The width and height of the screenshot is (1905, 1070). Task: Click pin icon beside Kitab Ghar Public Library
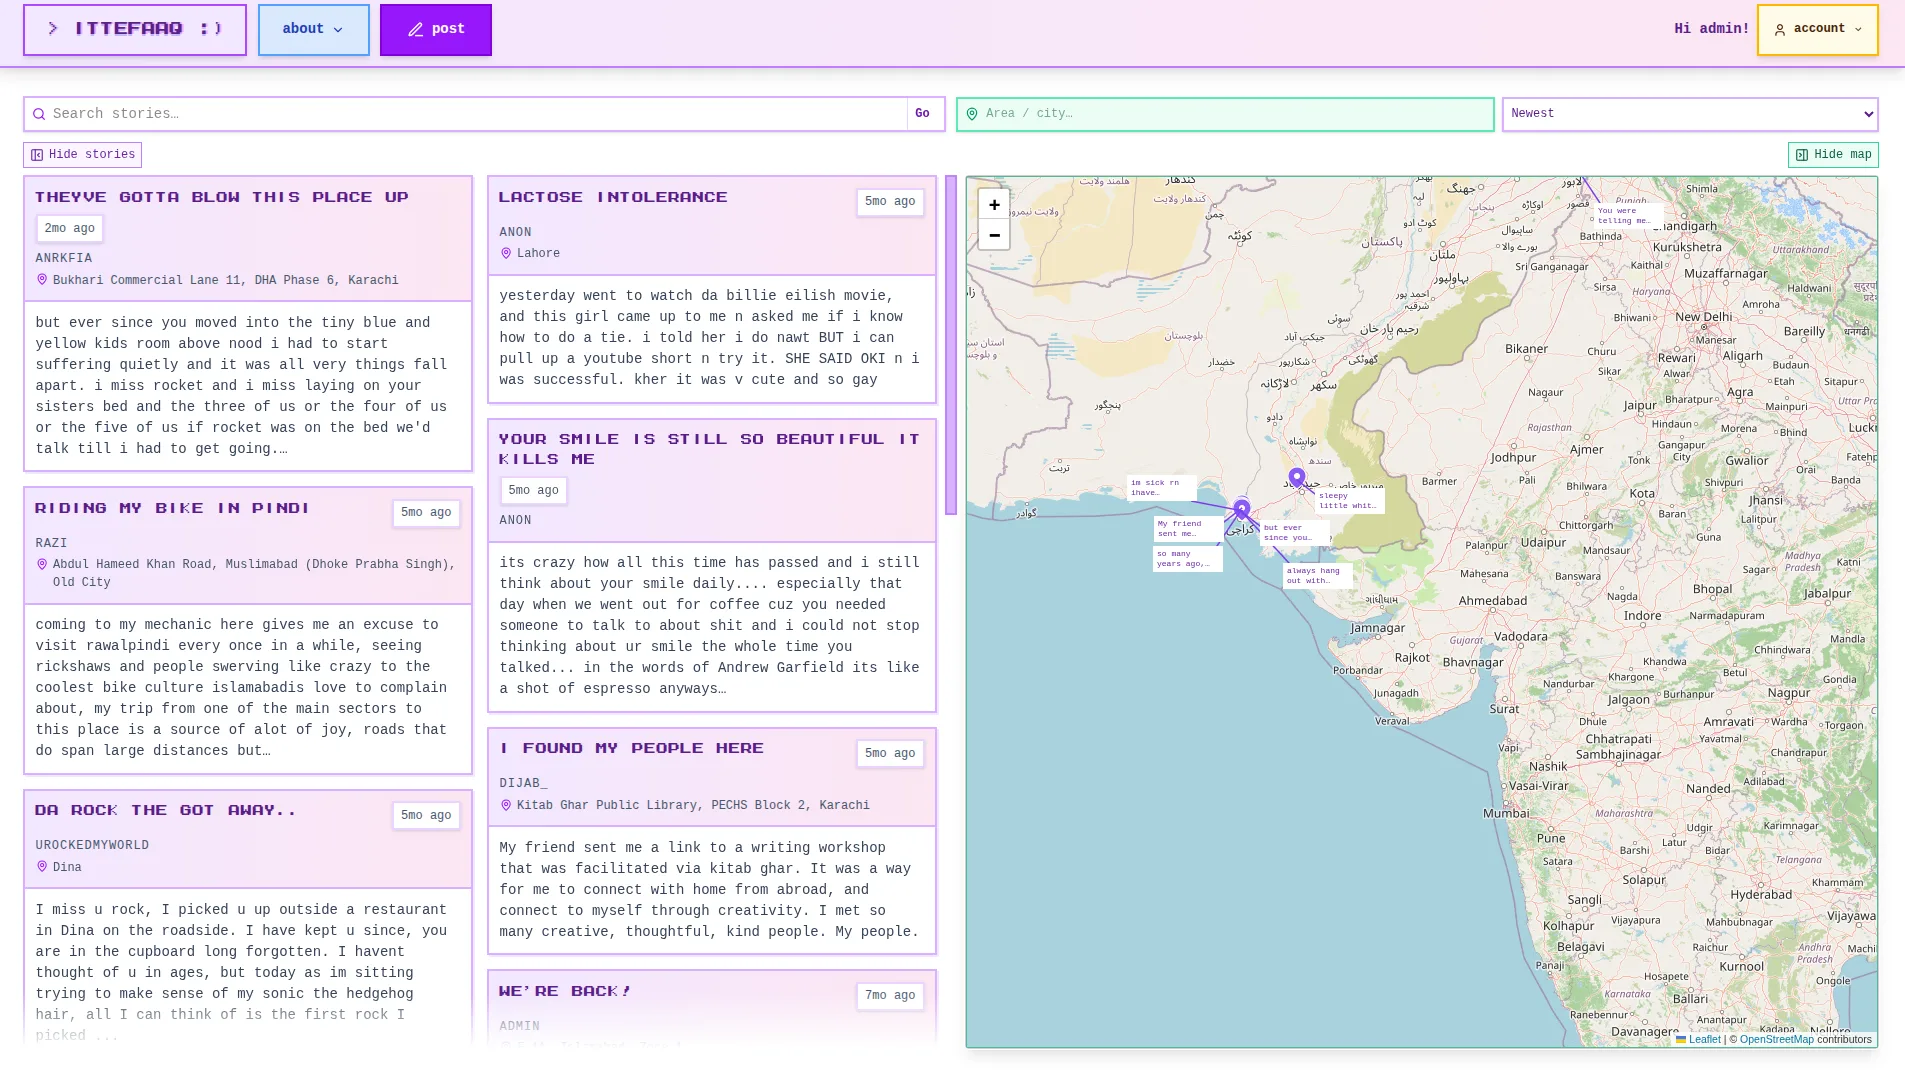point(506,806)
